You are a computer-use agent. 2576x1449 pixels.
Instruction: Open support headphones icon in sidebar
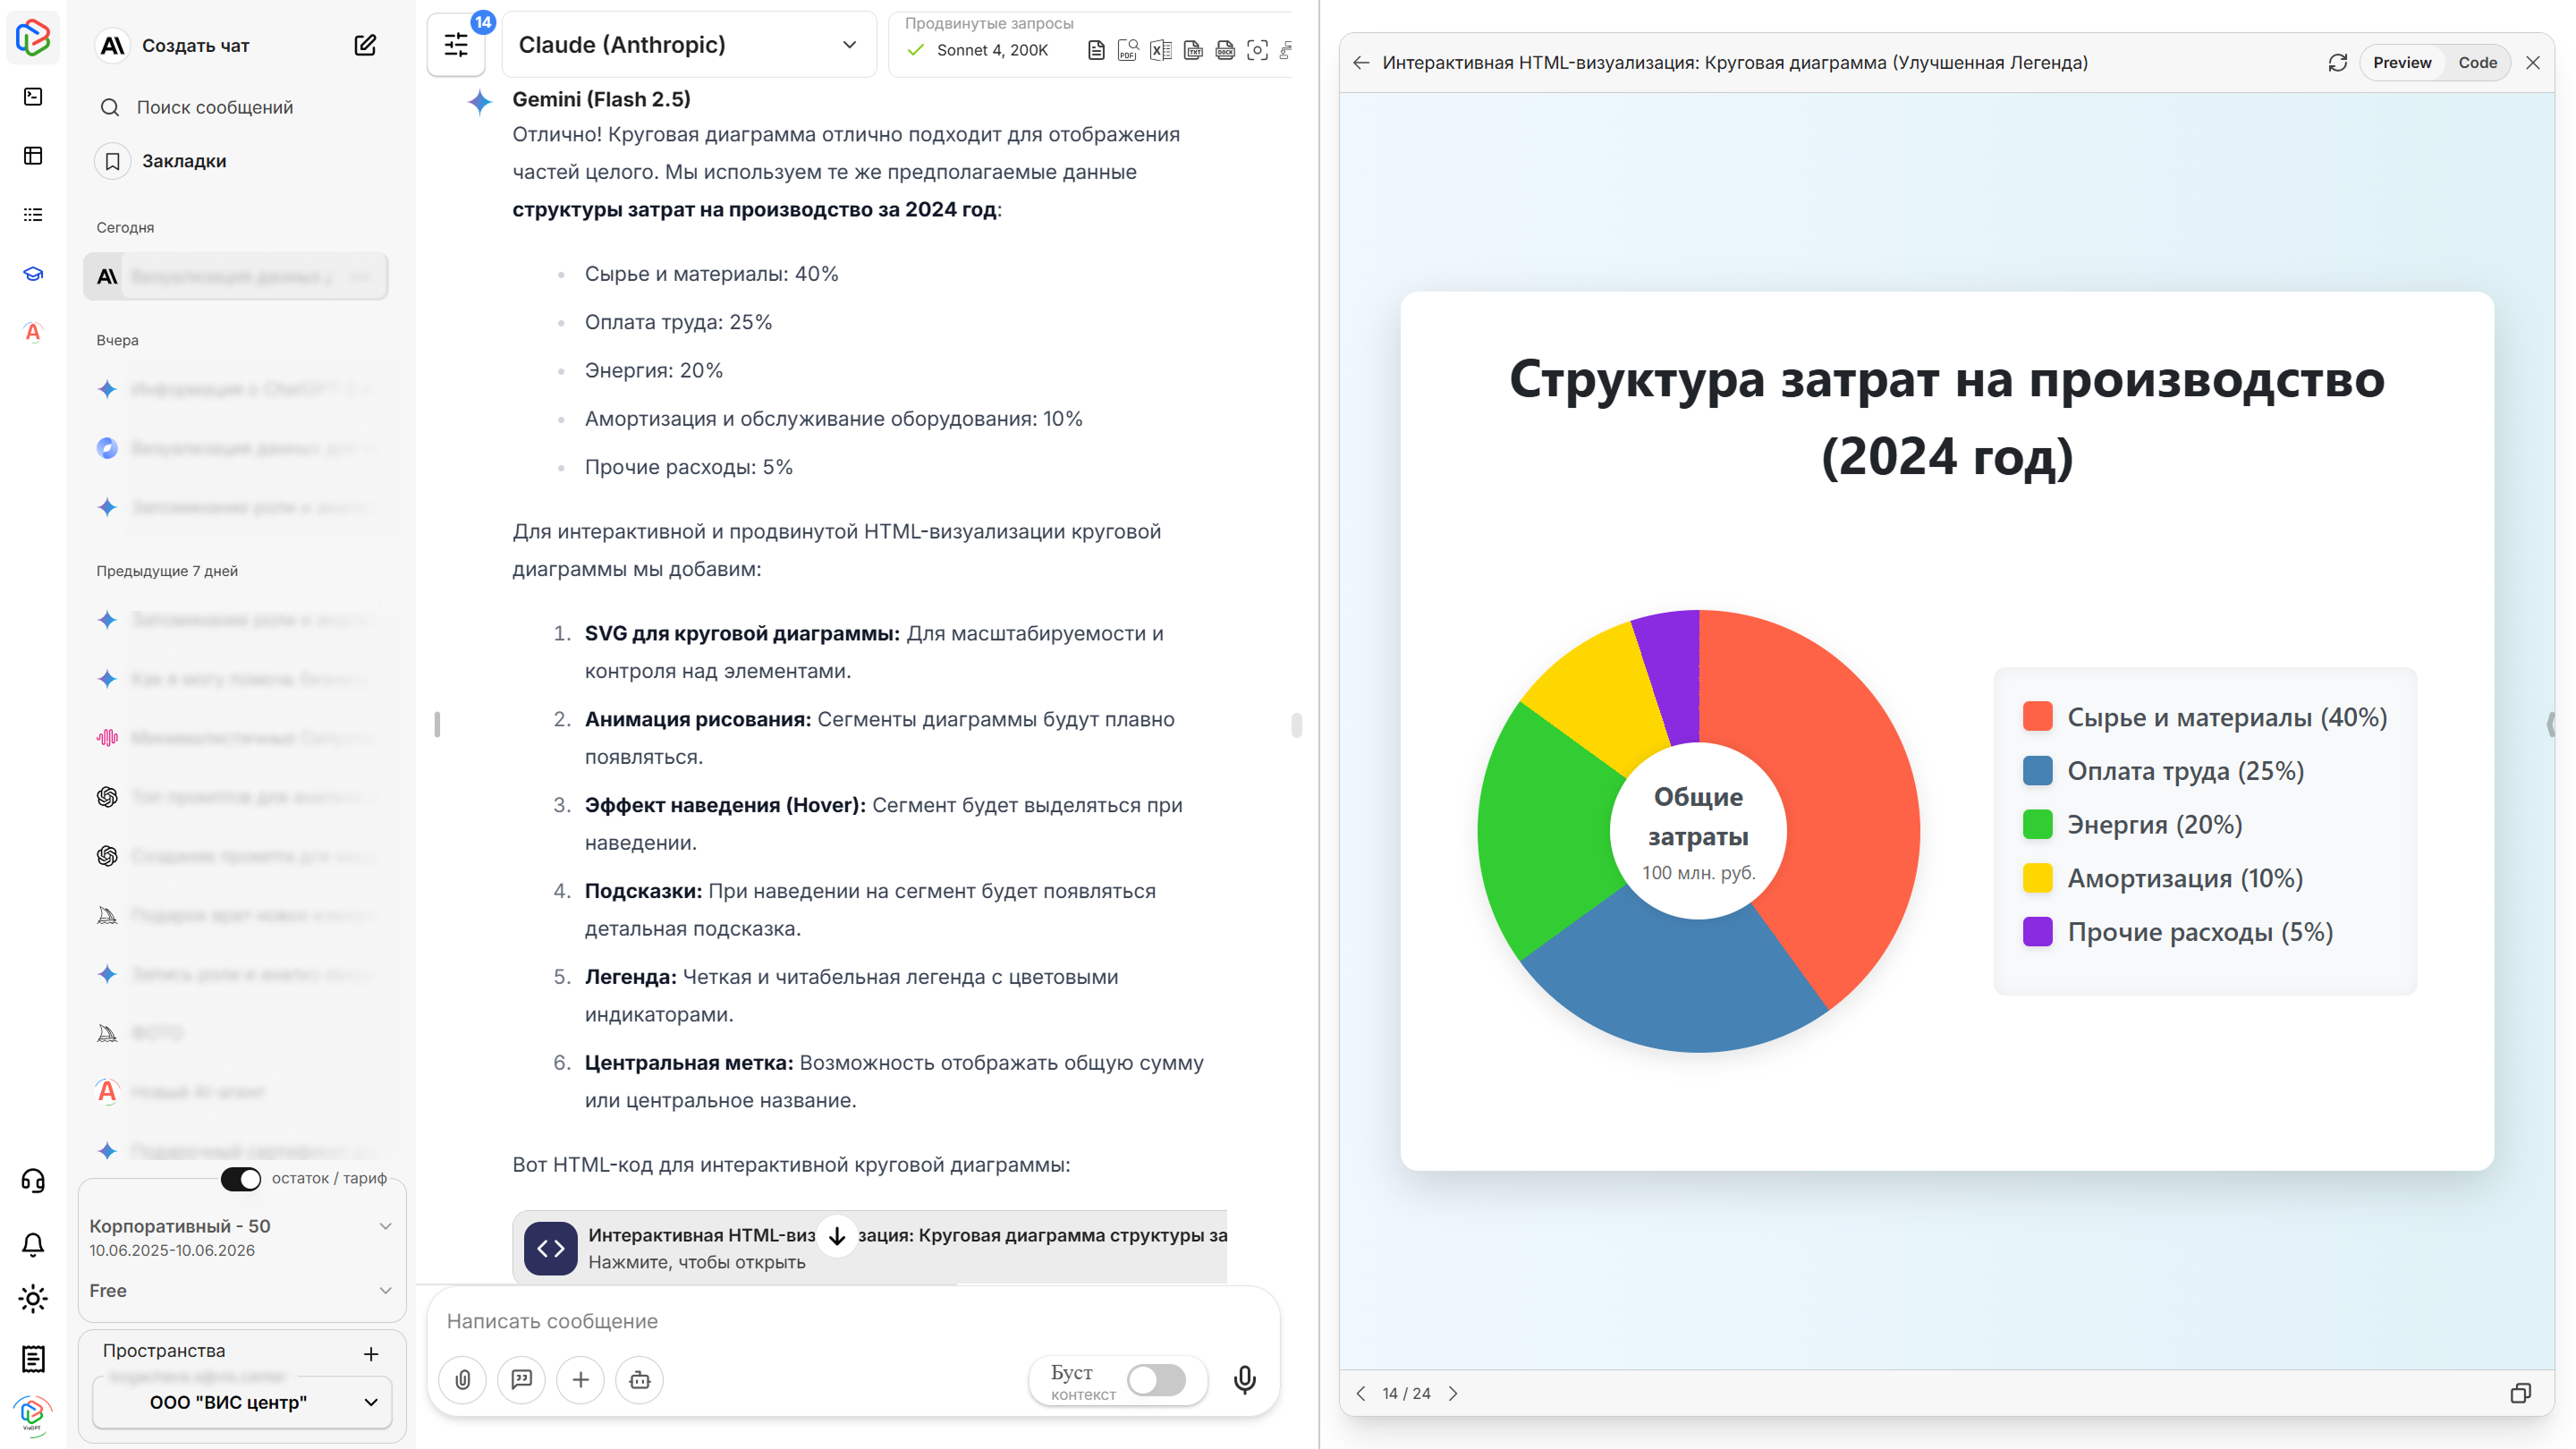[33, 1181]
